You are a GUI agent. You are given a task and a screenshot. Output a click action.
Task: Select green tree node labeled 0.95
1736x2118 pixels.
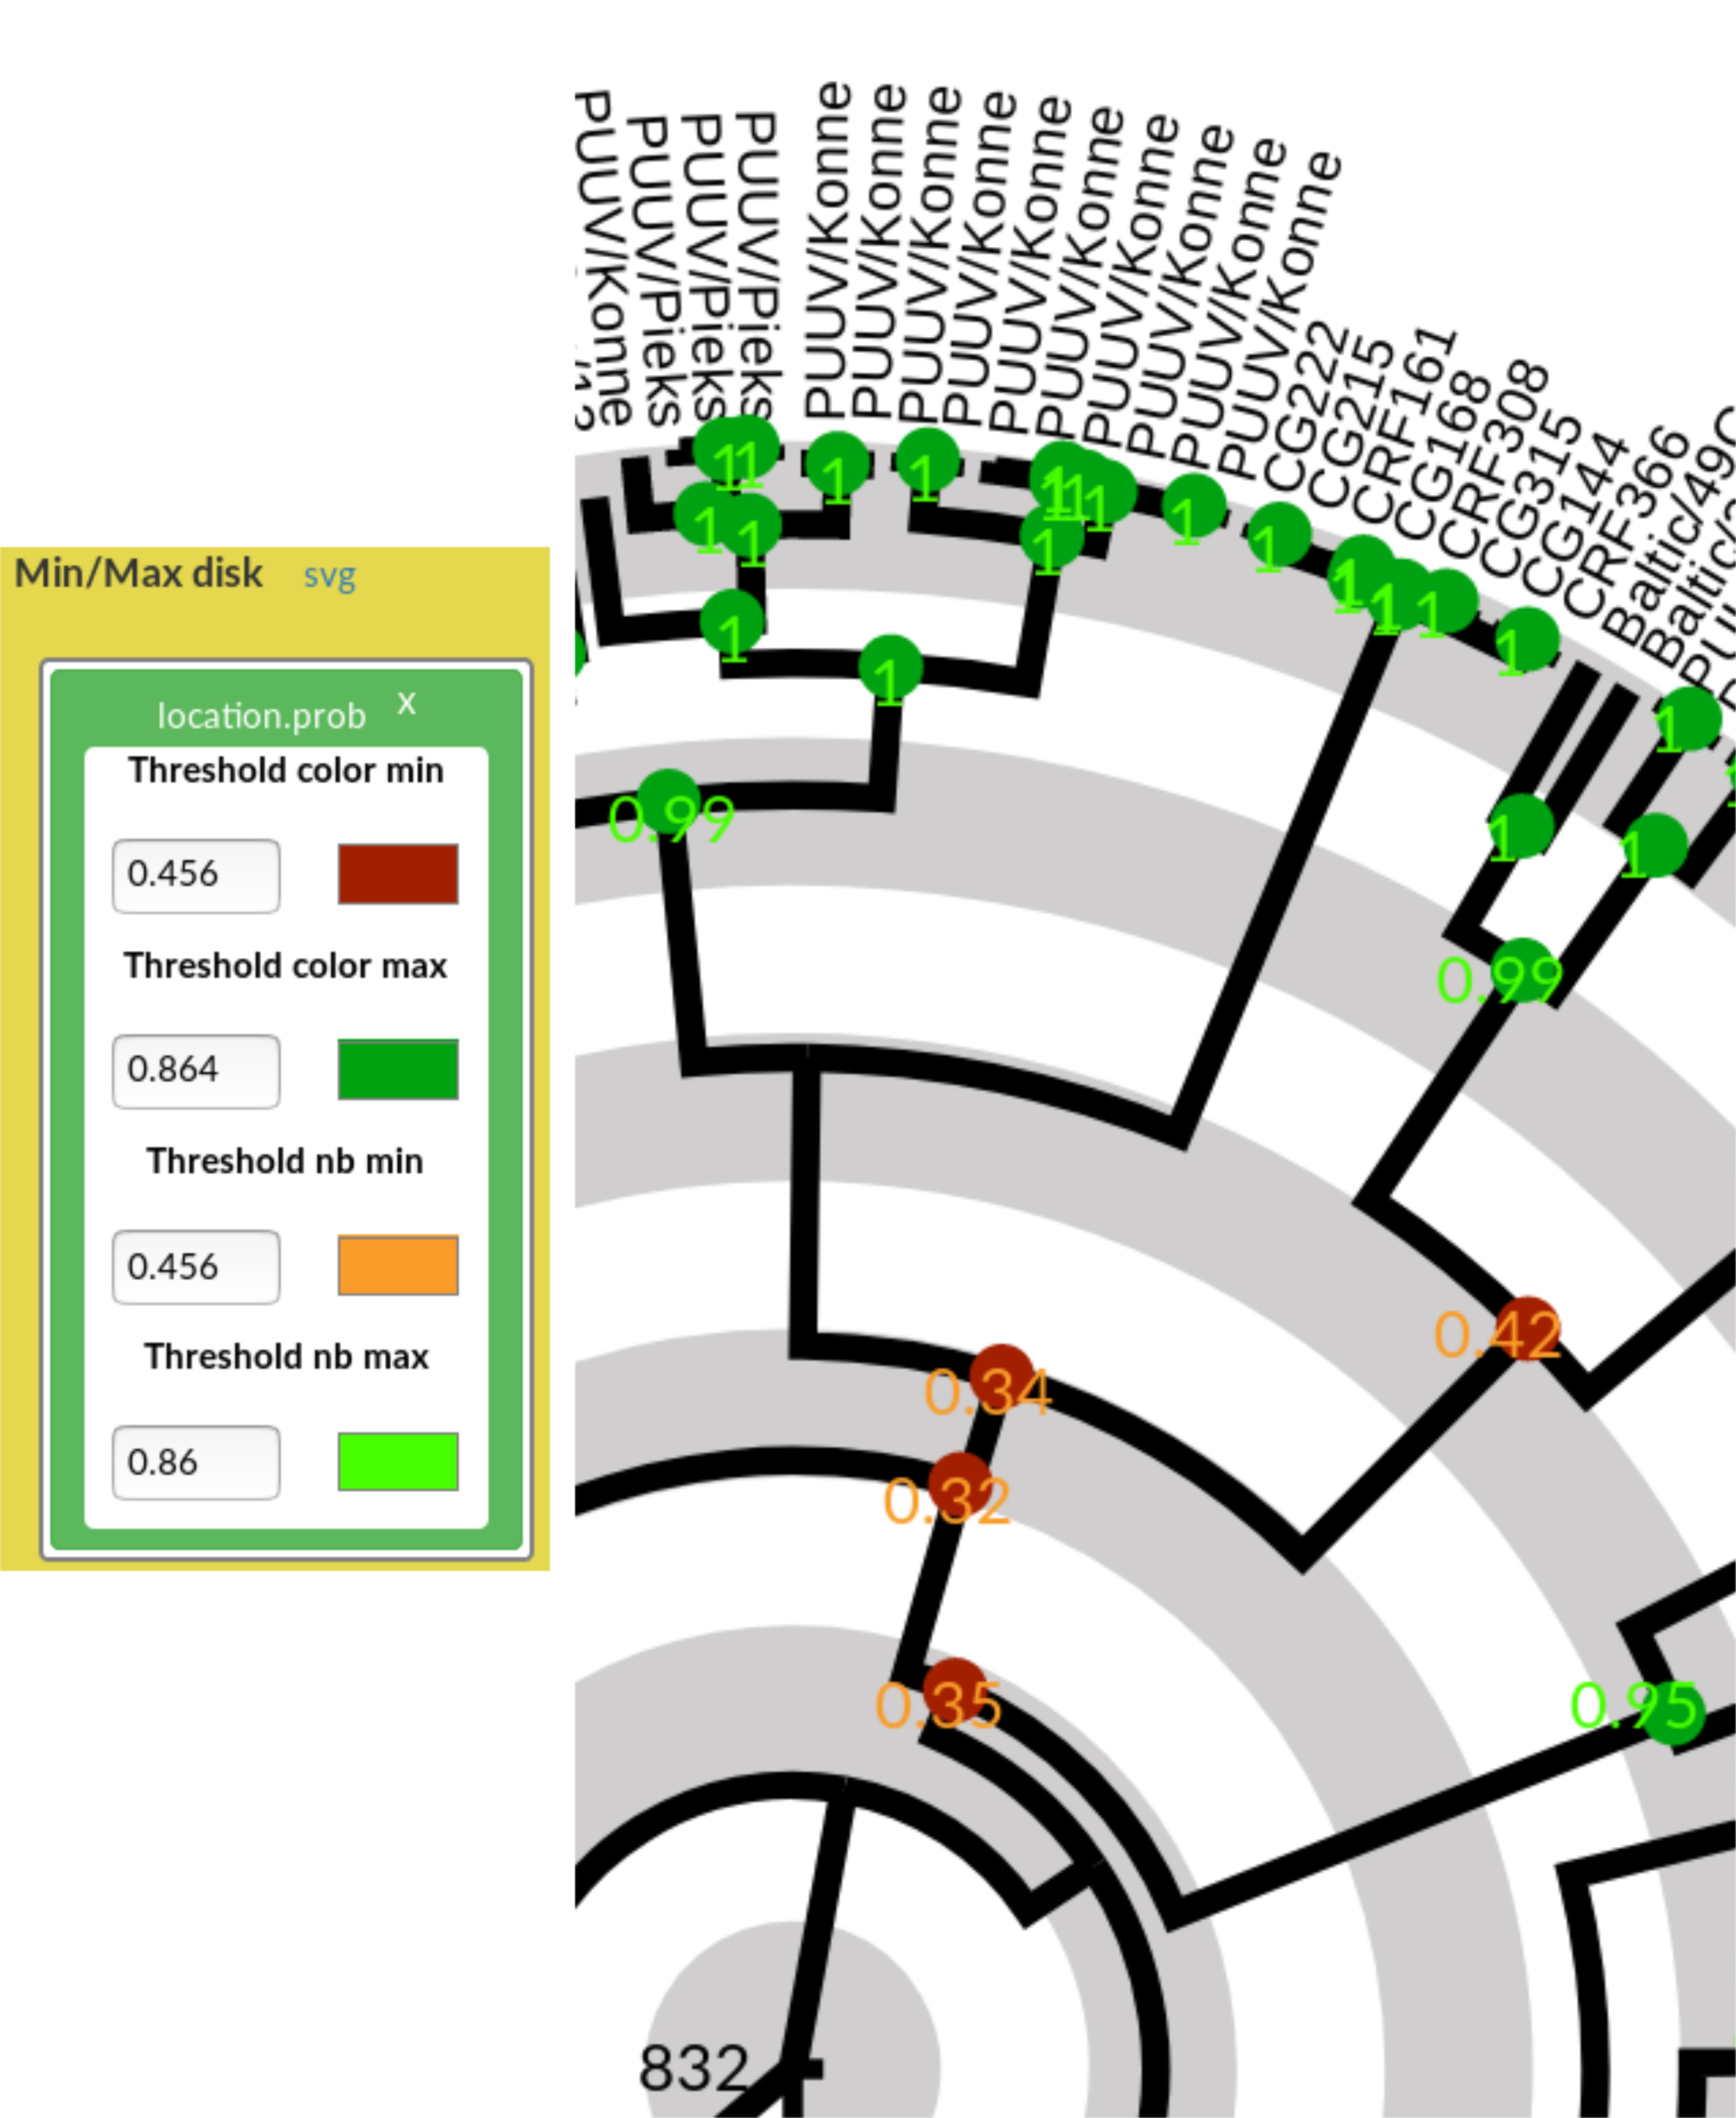point(1673,1713)
